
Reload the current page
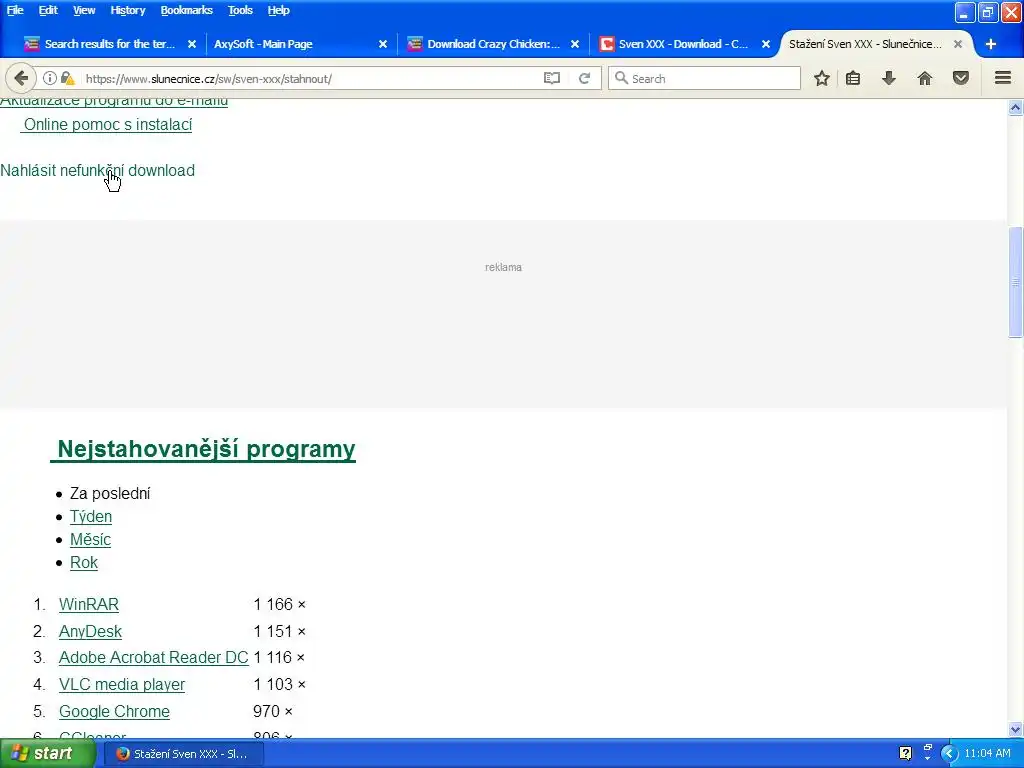pyautogui.click(x=584, y=78)
